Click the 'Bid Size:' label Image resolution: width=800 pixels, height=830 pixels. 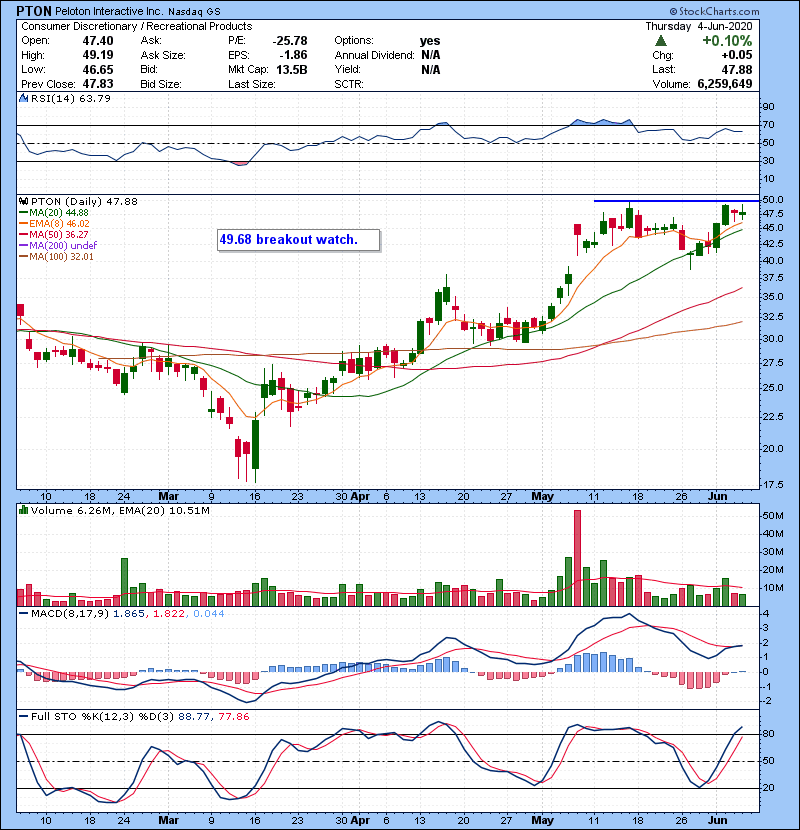pyautogui.click(x=161, y=84)
